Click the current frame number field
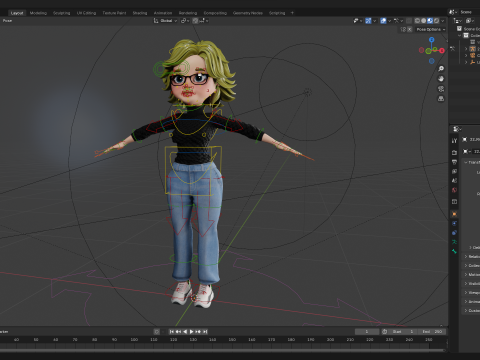 pyautogui.click(x=367, y=332)
